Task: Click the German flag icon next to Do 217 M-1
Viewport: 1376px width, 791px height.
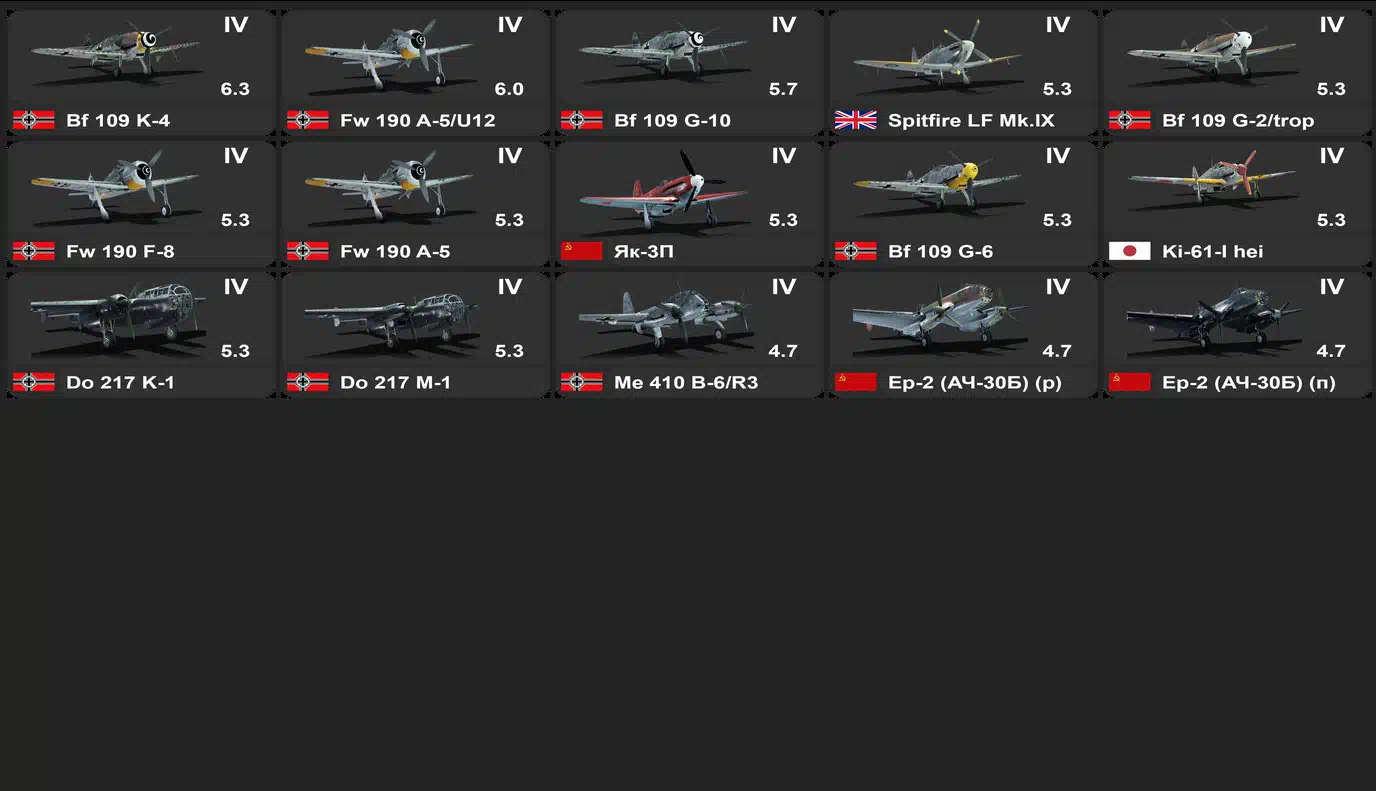Action: [307, 382]
